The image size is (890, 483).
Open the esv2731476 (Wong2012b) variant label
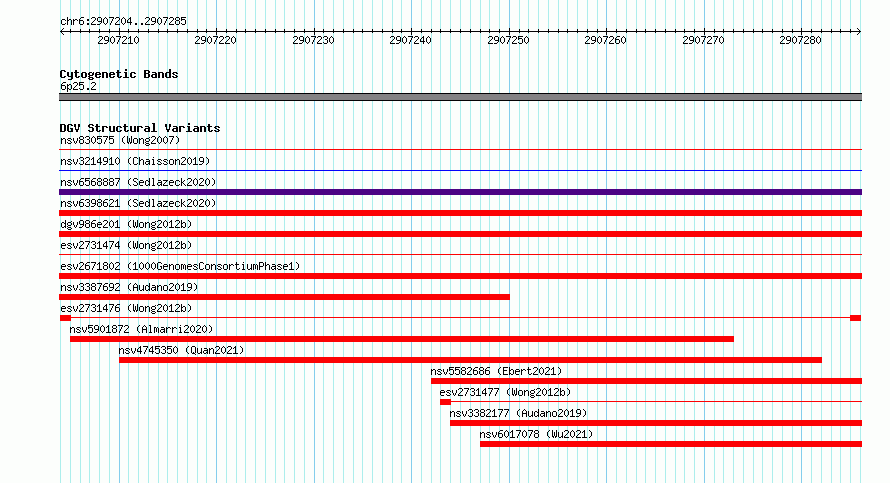(126, 308)
